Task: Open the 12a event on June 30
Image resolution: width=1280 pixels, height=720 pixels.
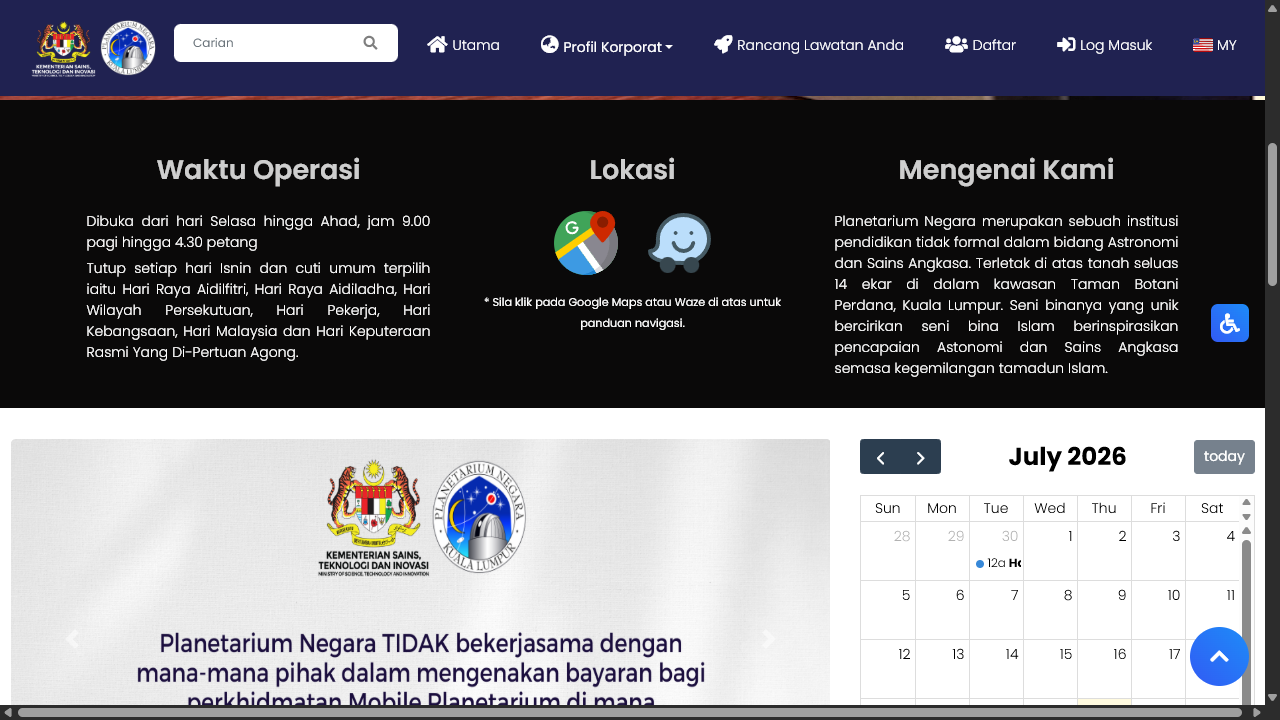Action: tap(998, 563)
